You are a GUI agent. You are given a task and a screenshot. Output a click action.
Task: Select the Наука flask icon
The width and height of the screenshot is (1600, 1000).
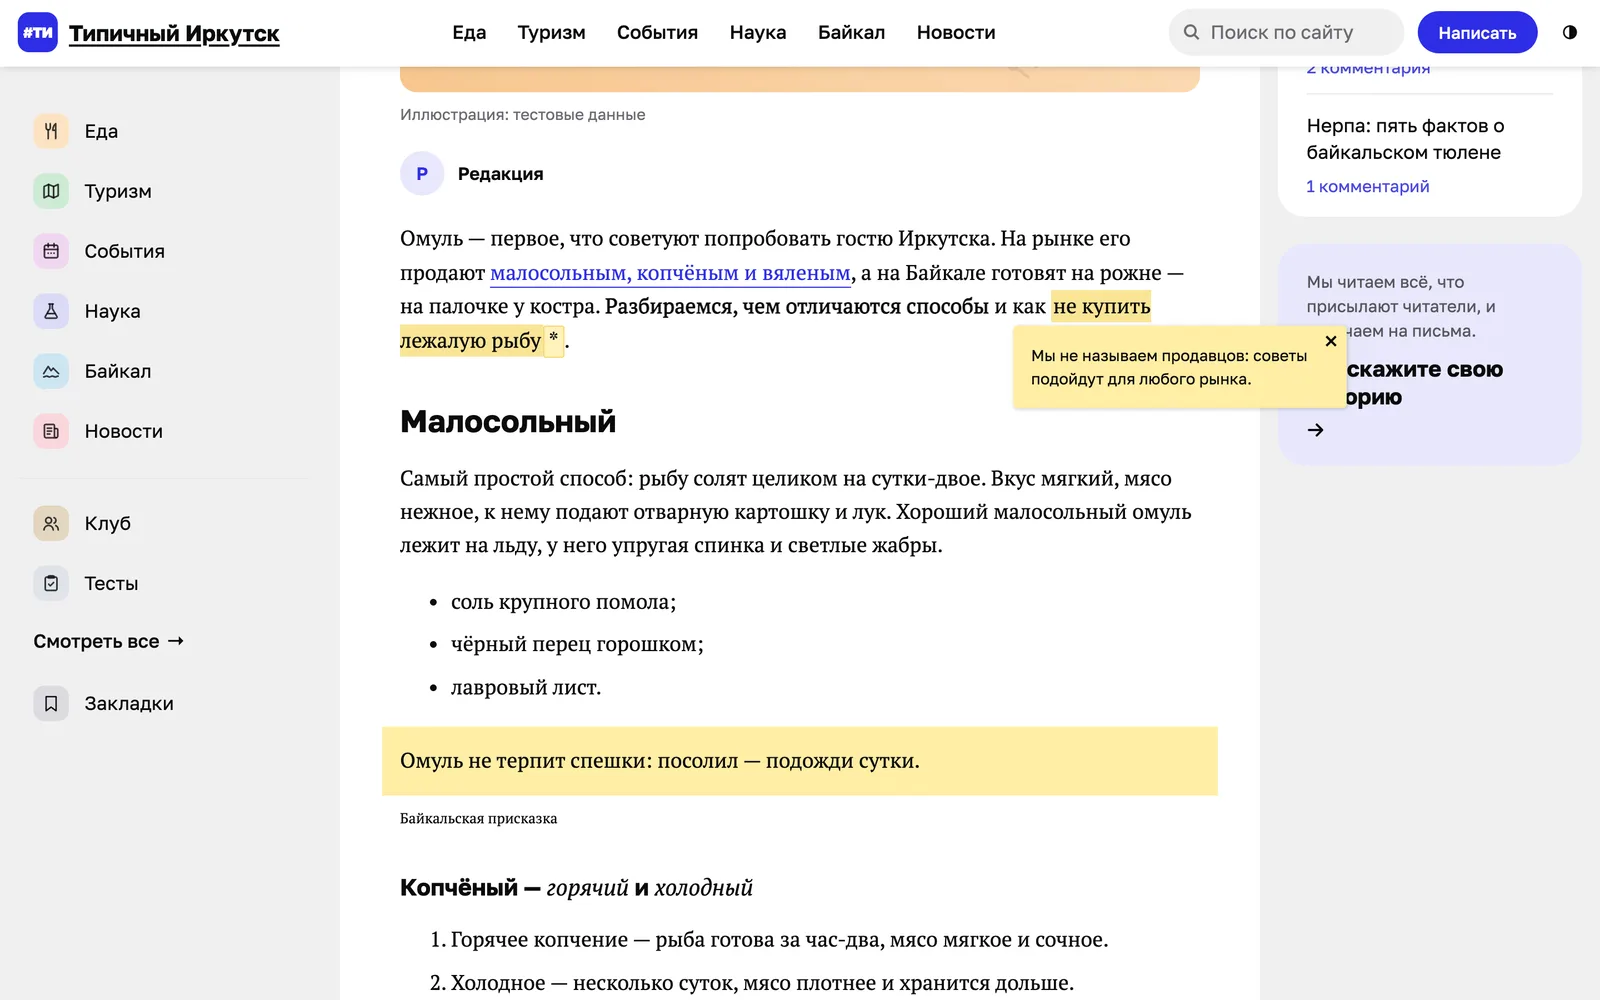tap(51, 311)
